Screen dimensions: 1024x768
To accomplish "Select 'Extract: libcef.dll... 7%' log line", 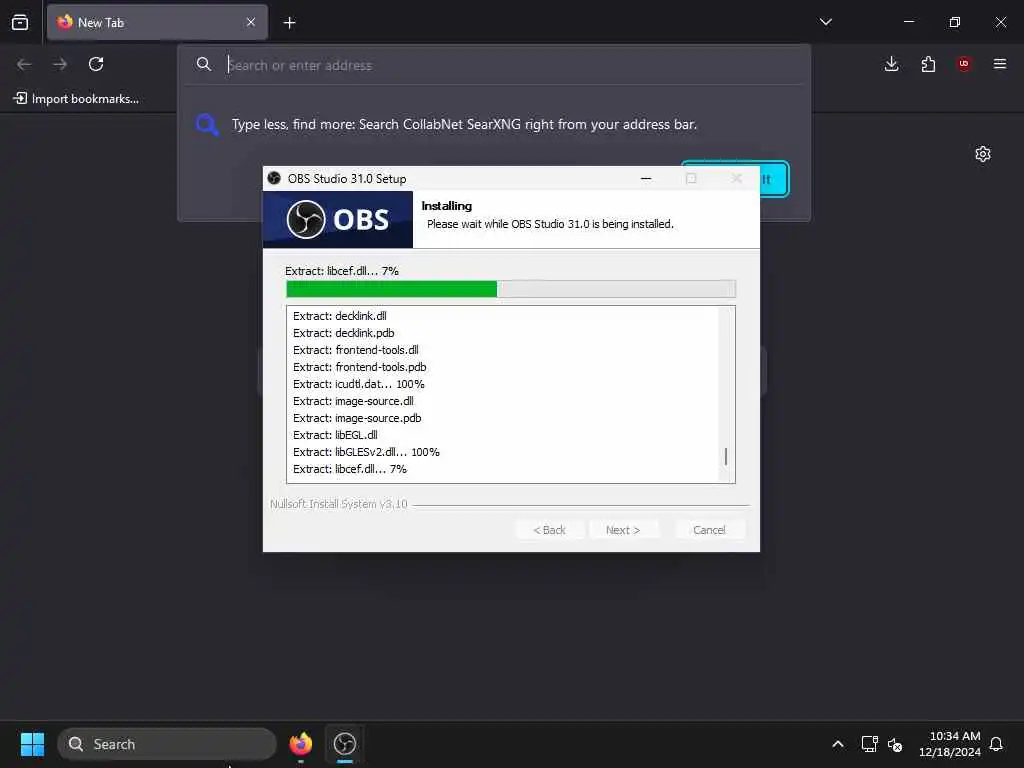I will tap(350, 469).
